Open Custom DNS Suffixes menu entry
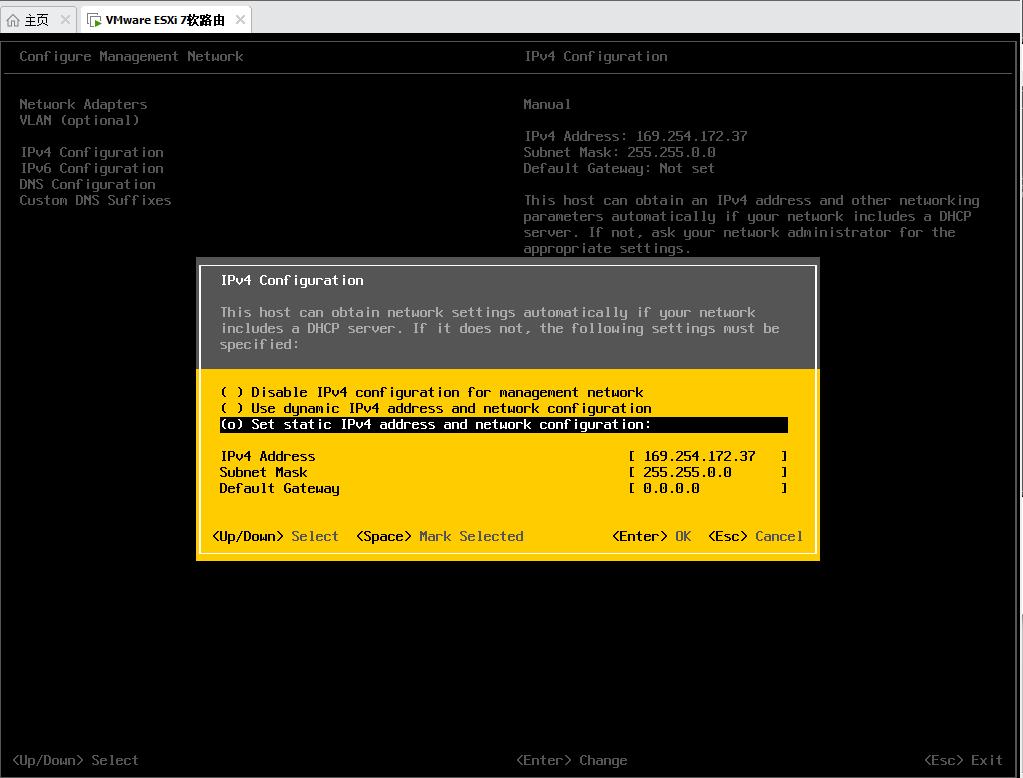This screenshot has height=778, width=1023. pos(95,200)
